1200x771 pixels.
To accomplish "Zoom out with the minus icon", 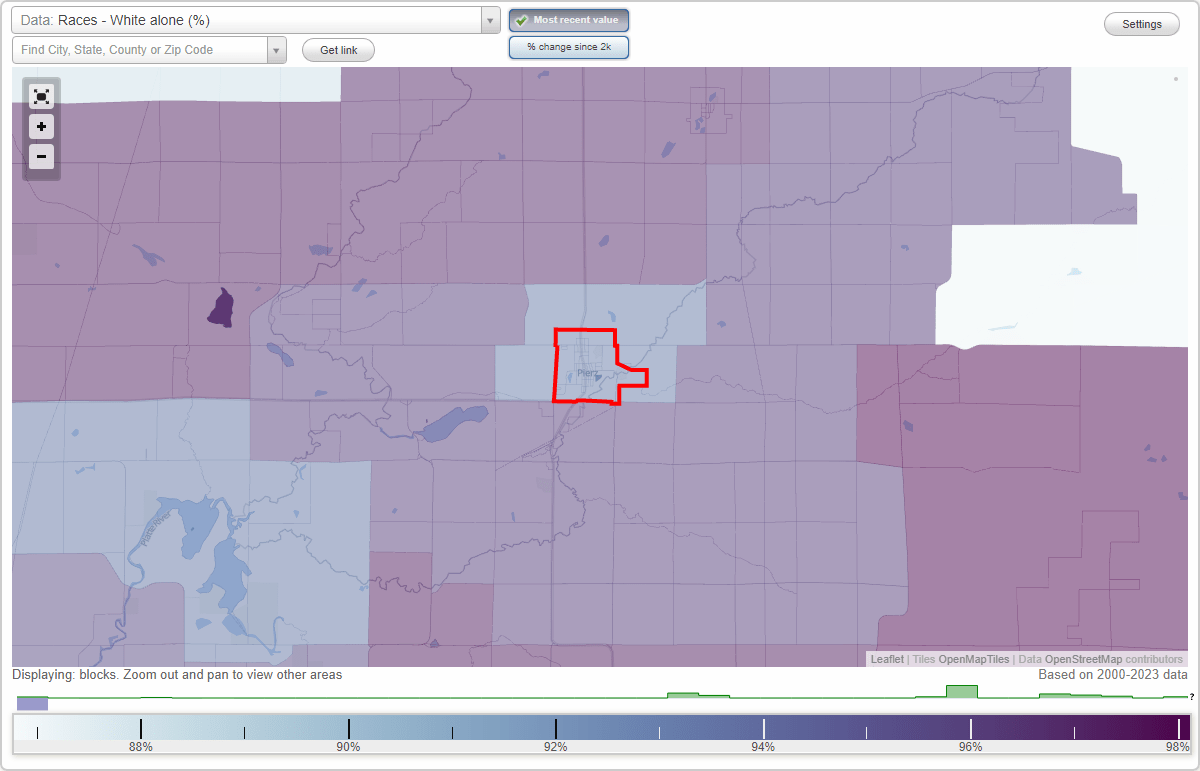I will point(41,156).
